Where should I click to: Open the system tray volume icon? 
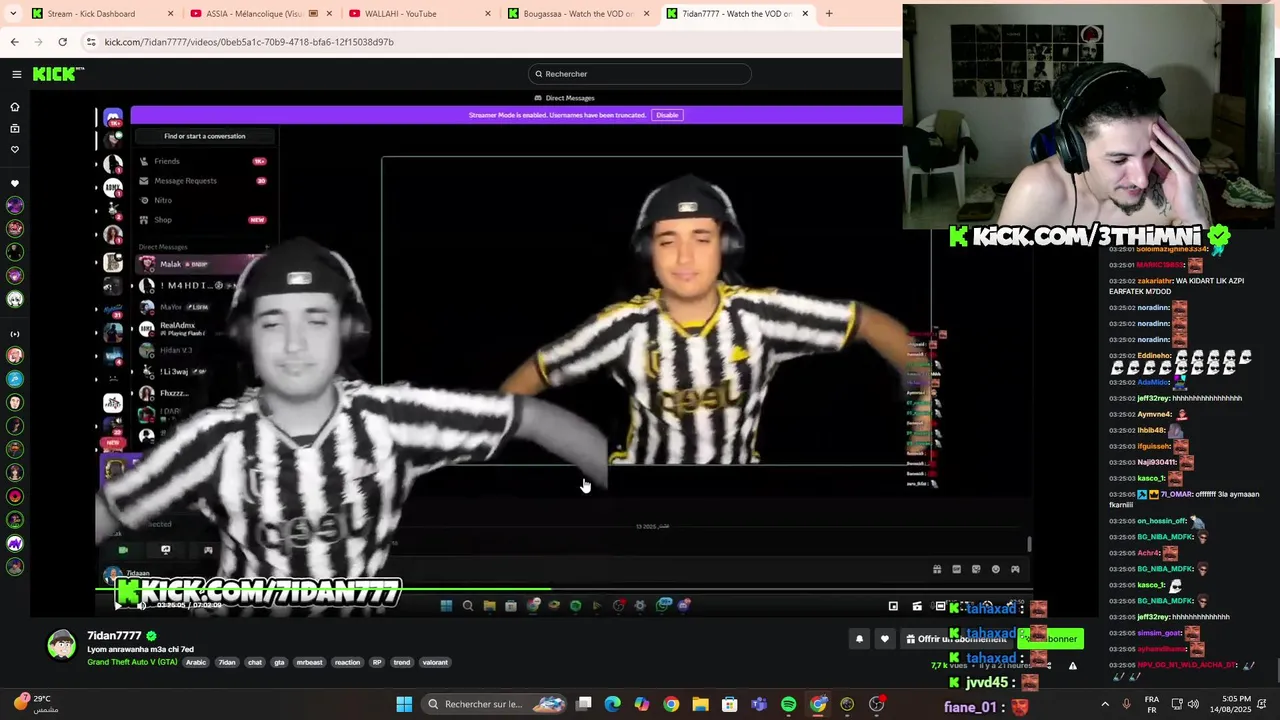click(x=1193, y=704)
